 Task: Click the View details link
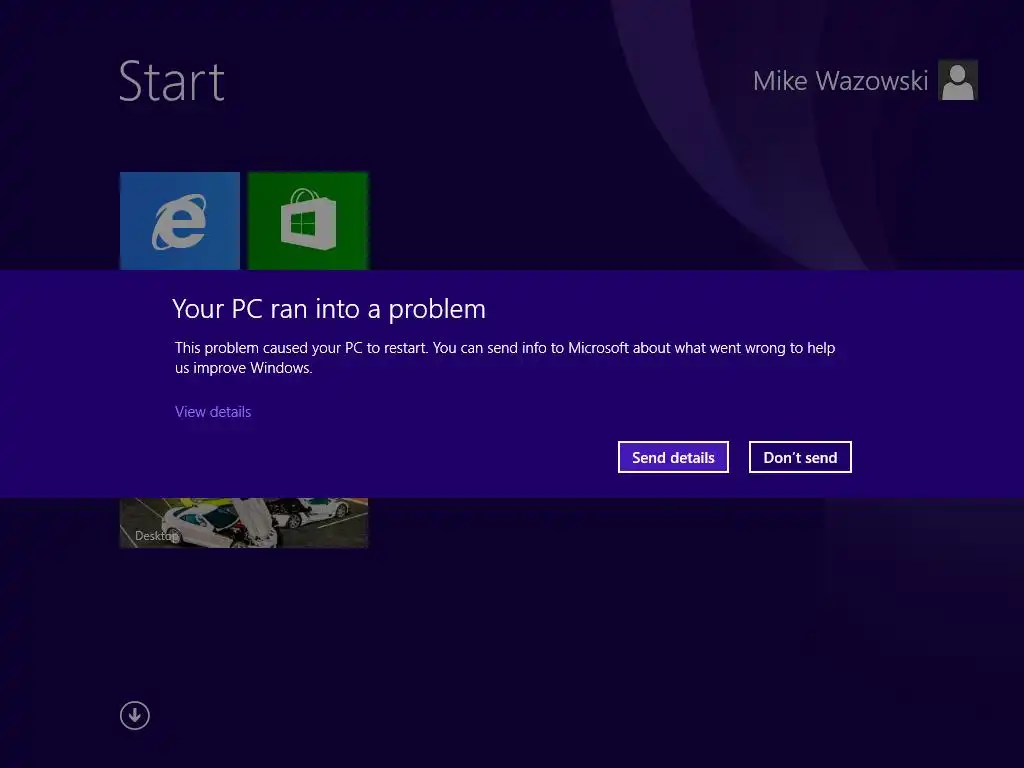click(x=213, y=411)
